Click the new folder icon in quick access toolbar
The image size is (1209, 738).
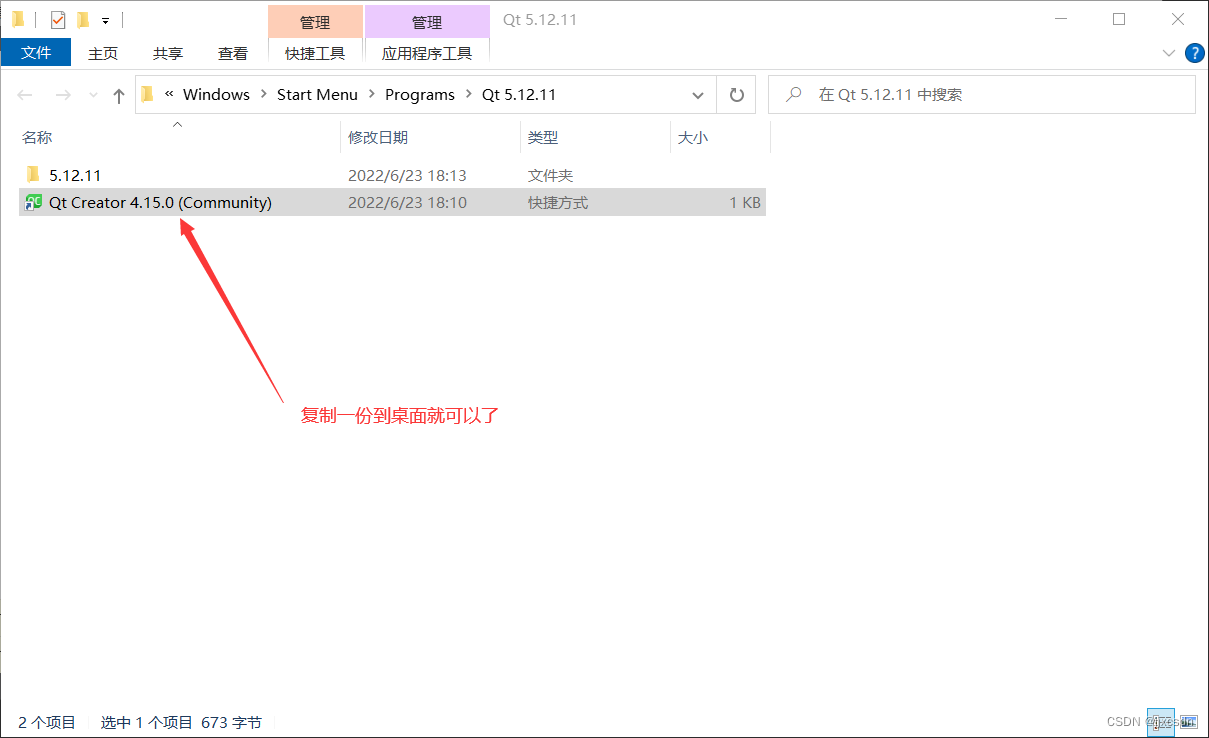(83, 19)
